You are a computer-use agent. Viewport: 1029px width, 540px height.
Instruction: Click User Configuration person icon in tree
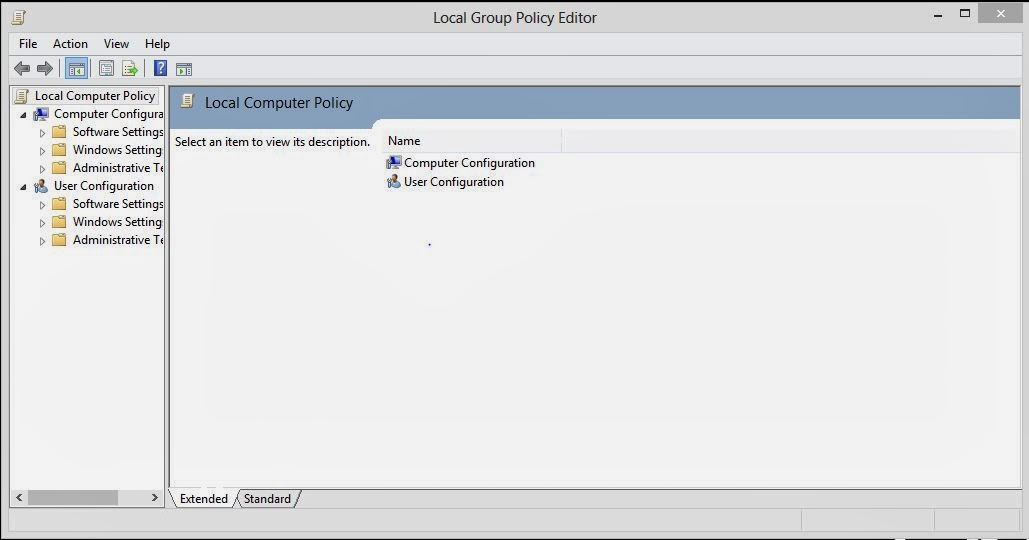41,186
